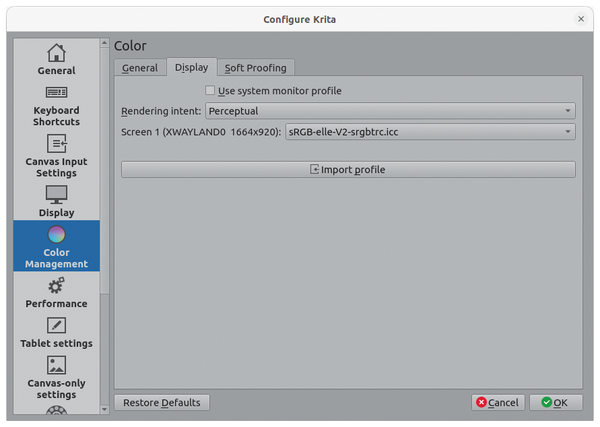Open the Tablet settings section

(56, 333)
